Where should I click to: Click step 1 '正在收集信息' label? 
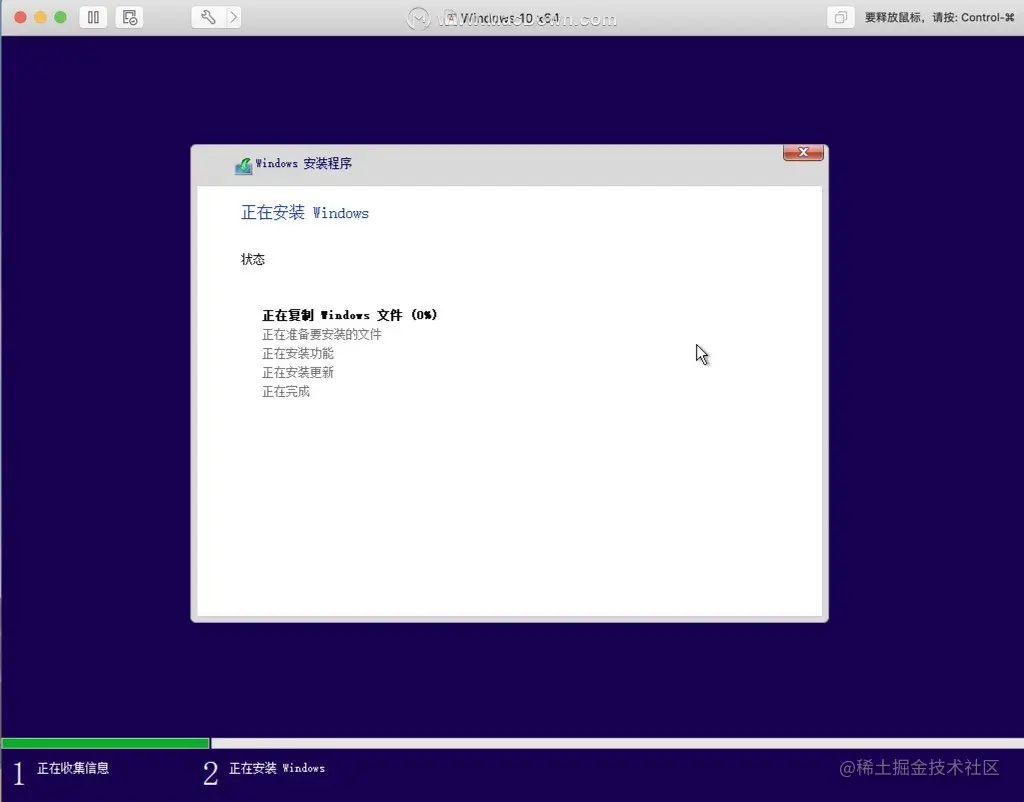[73, 768]
